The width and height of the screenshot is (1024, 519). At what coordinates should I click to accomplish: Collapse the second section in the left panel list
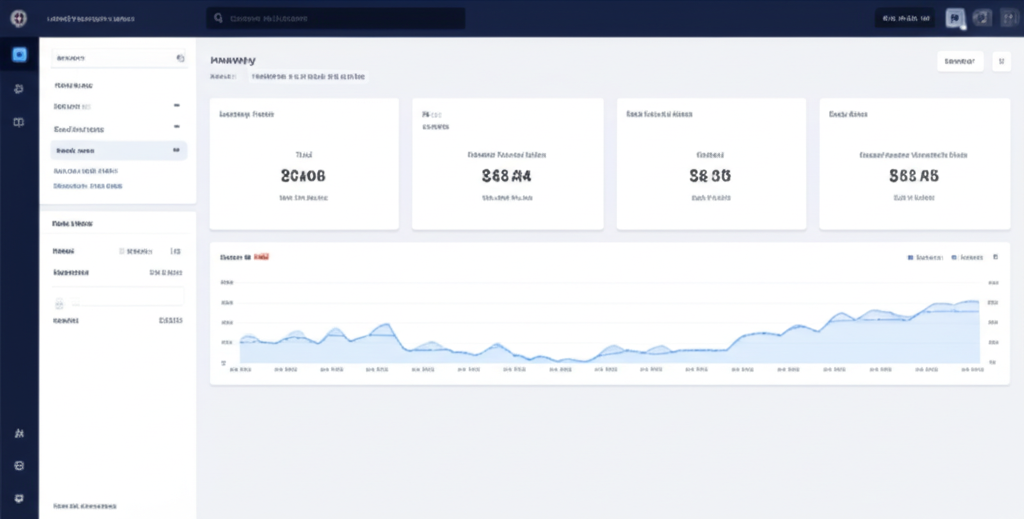point(176,105)
